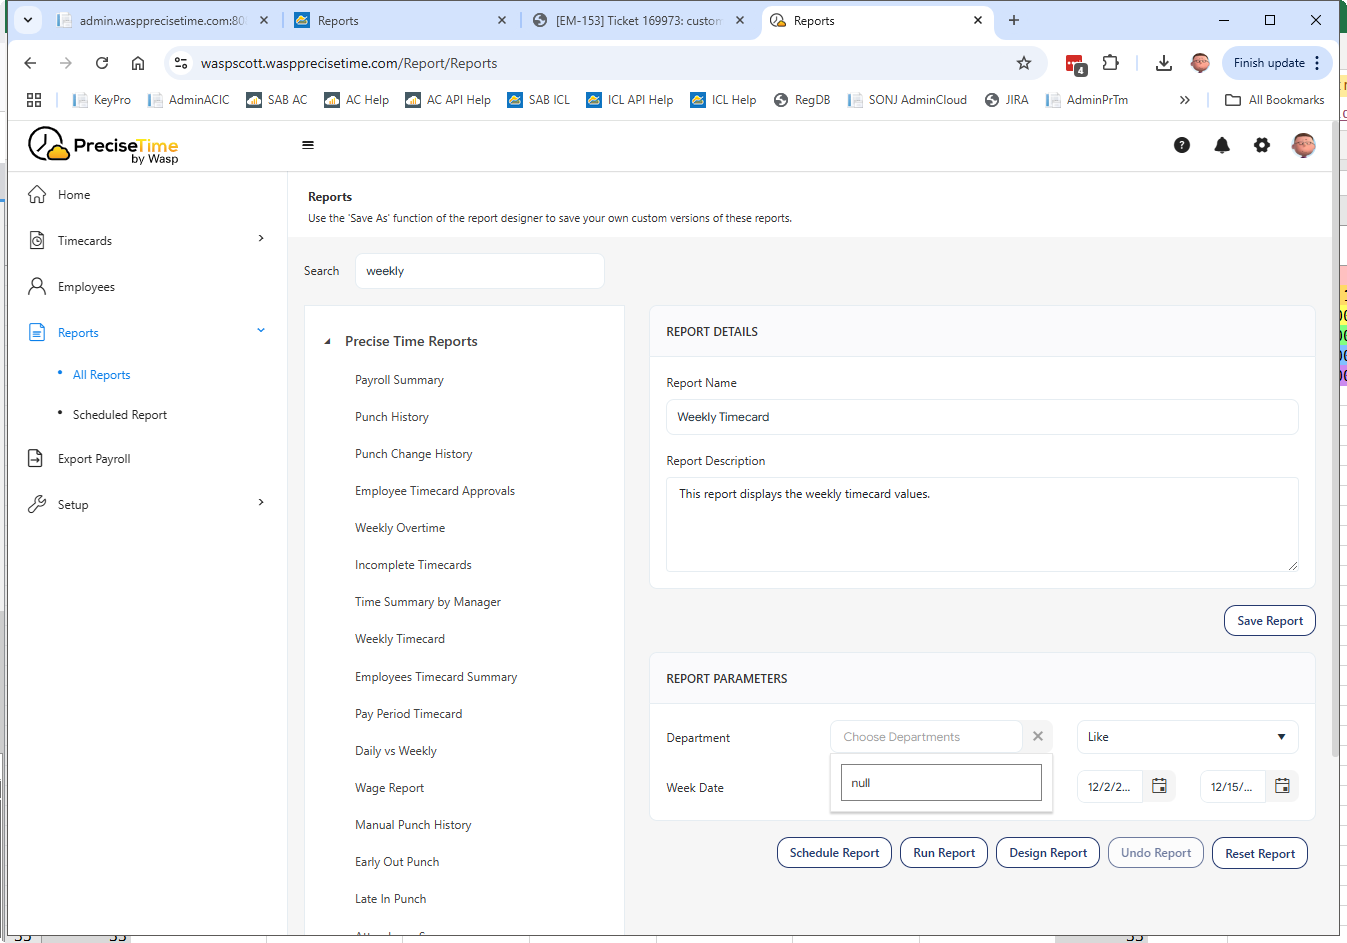Open Chrome apps grid icon

pyautogui.click(x=34, y=100)
